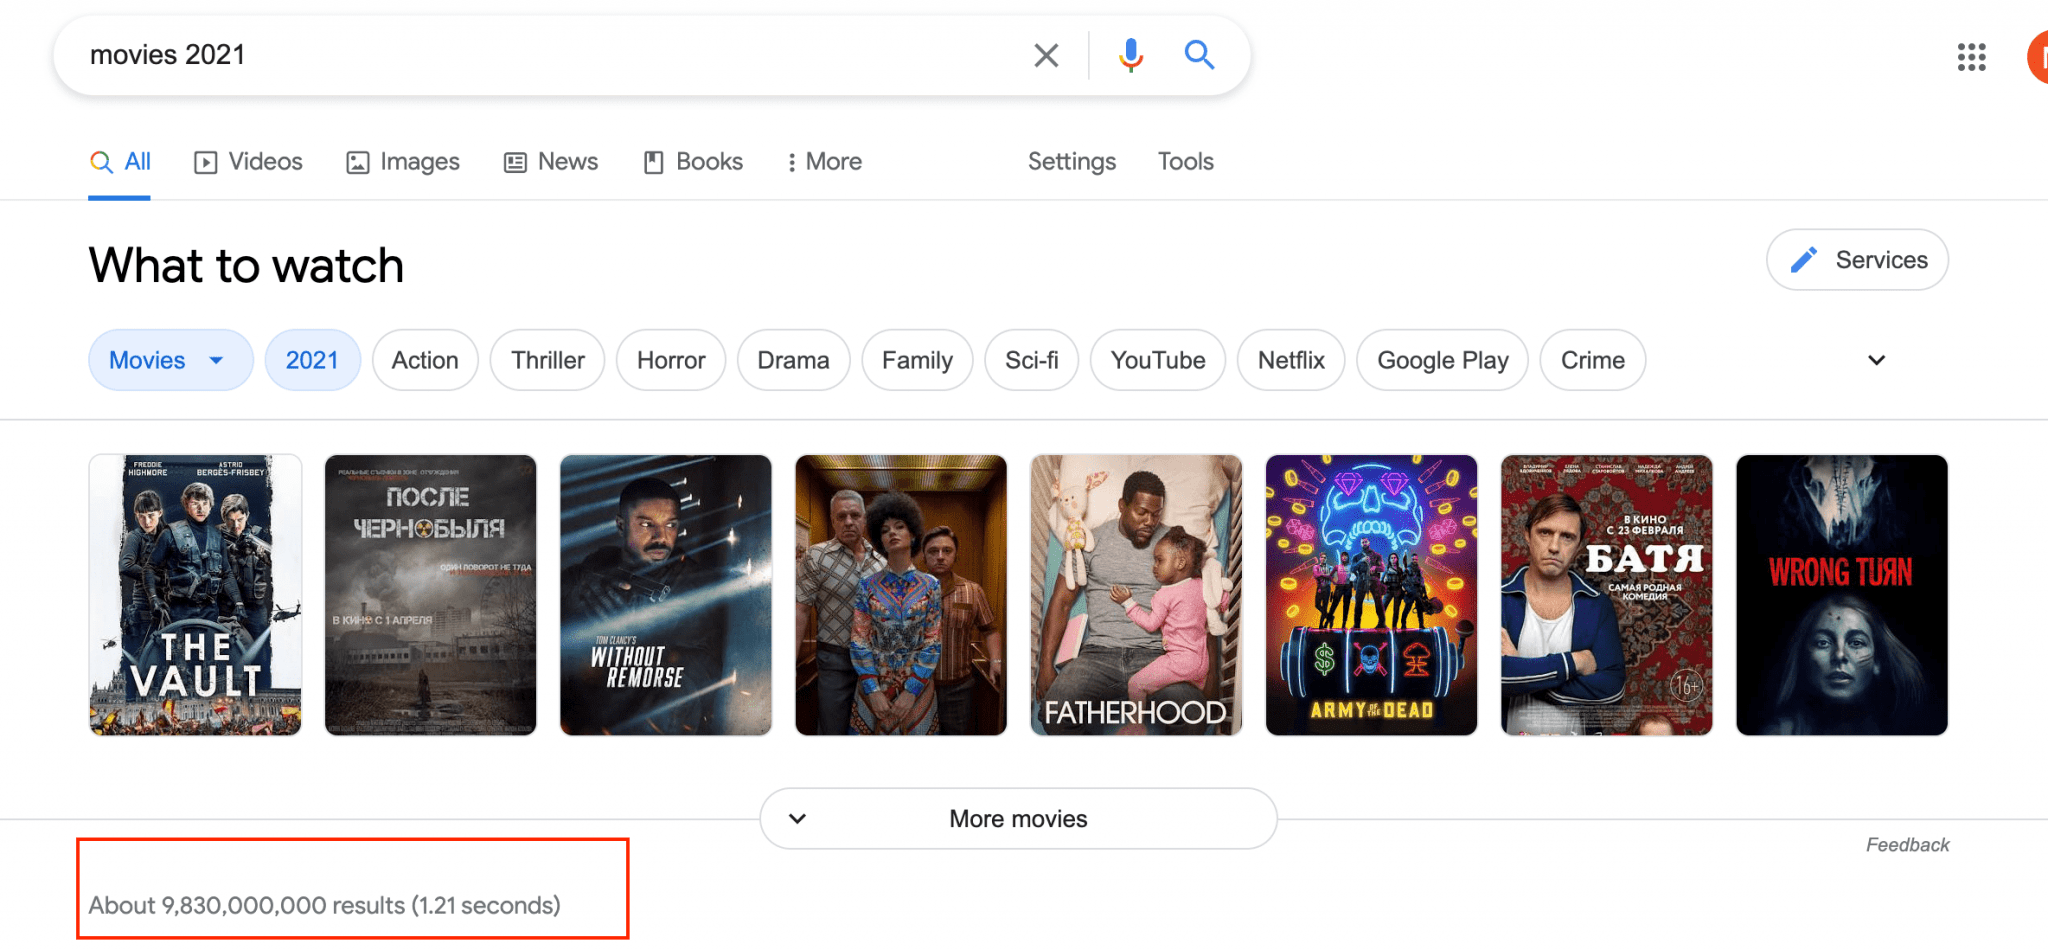Click the Books tab bookmark icon
The height and width of the screenshot is (950, 2048).
point(654,161)
